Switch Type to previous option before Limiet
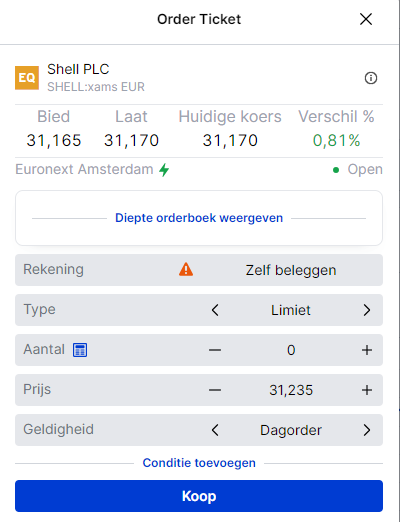 tap(215, 310)
